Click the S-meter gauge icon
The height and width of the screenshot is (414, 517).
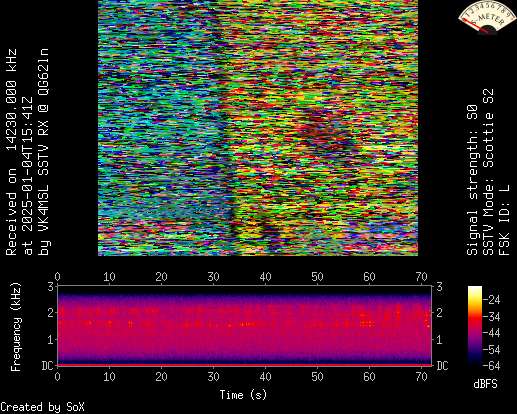[486, 16]
